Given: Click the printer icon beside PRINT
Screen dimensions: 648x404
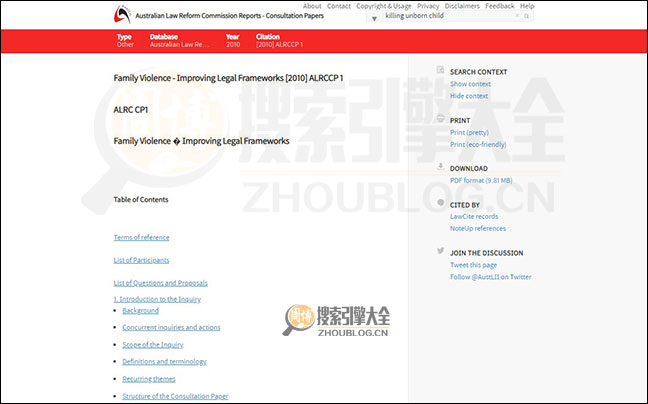Looking at the screenshot, I should point(440,119).
